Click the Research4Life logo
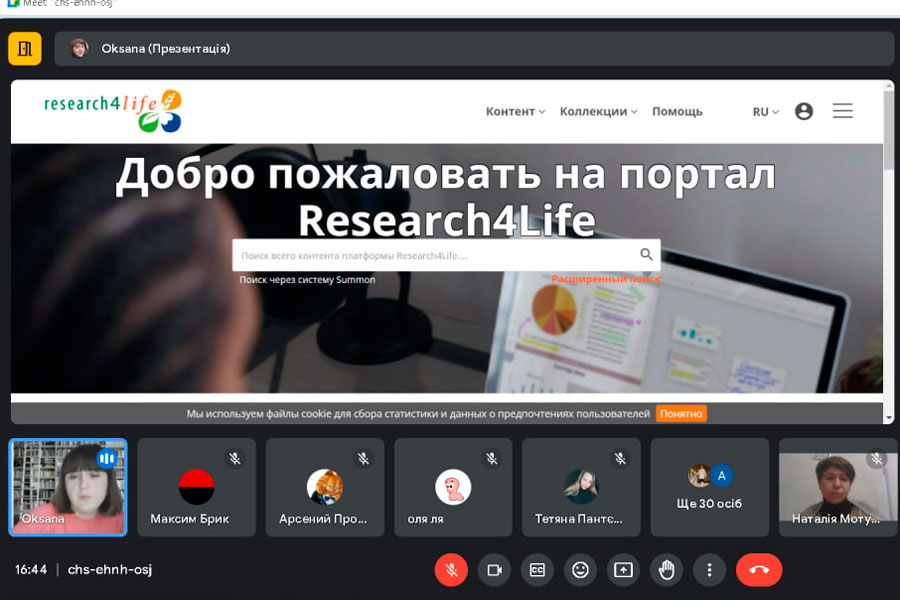This screenshot has height=600, width=900. (113, 111)
